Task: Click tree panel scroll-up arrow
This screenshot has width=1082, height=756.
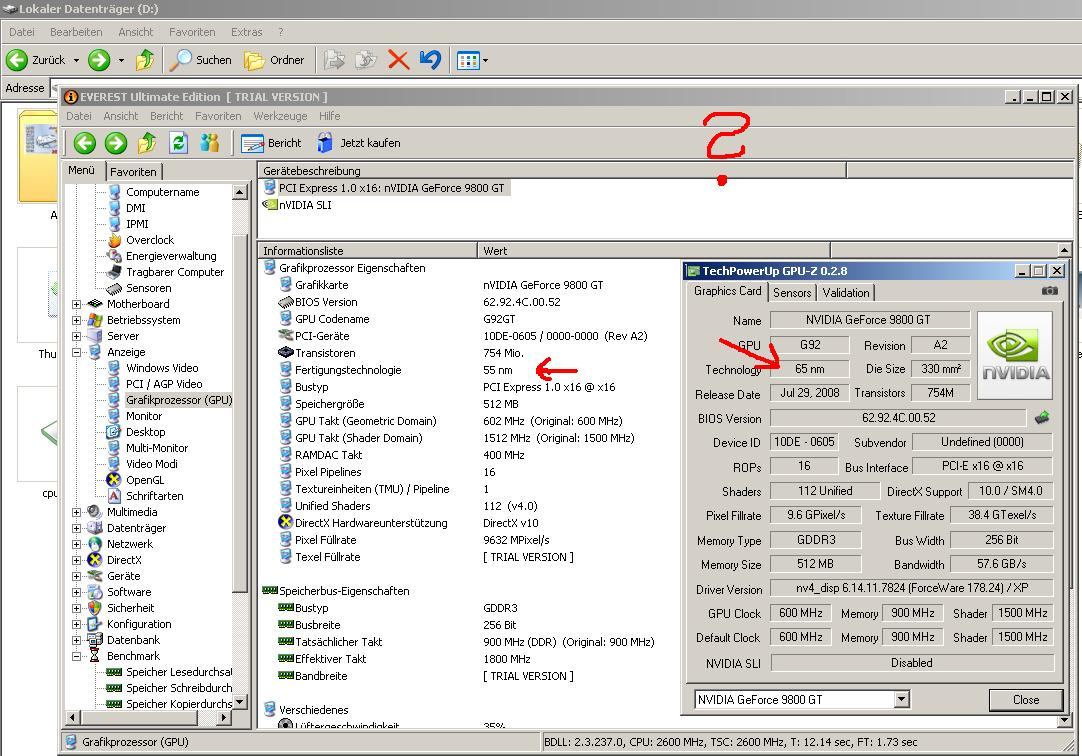Action: 239,192
